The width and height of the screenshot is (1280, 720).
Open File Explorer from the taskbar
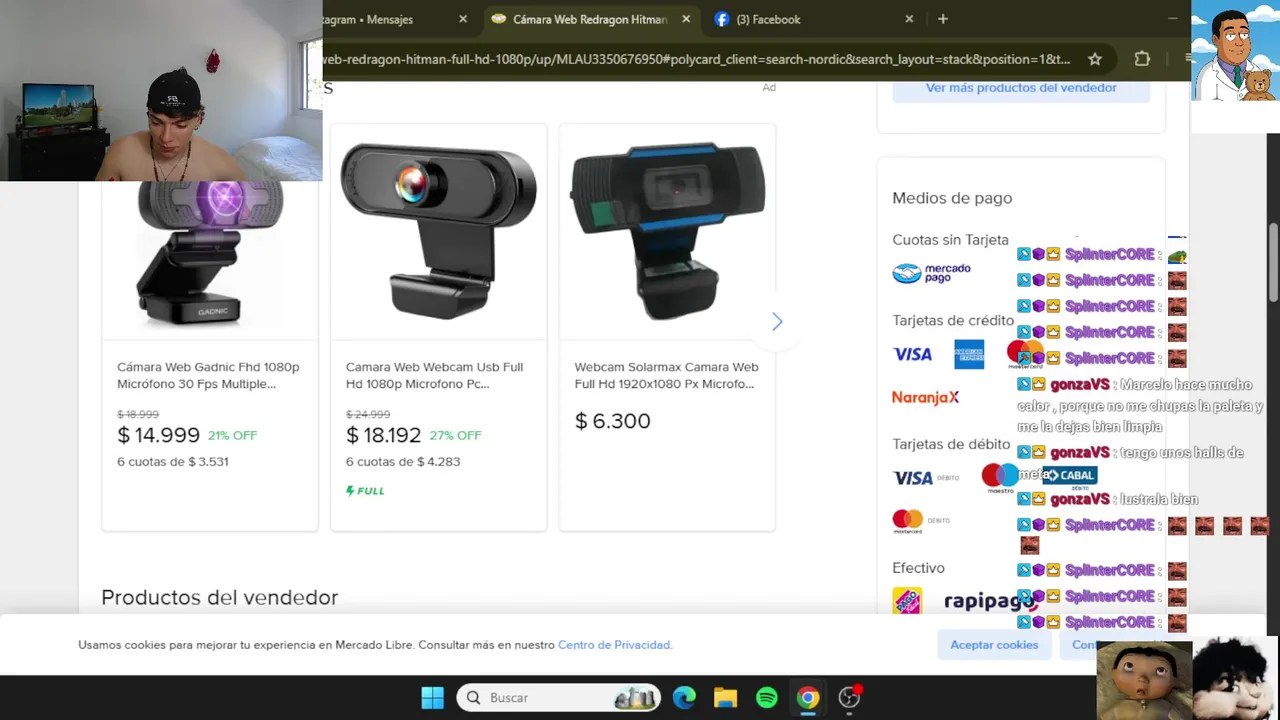(x=725, y=698)
